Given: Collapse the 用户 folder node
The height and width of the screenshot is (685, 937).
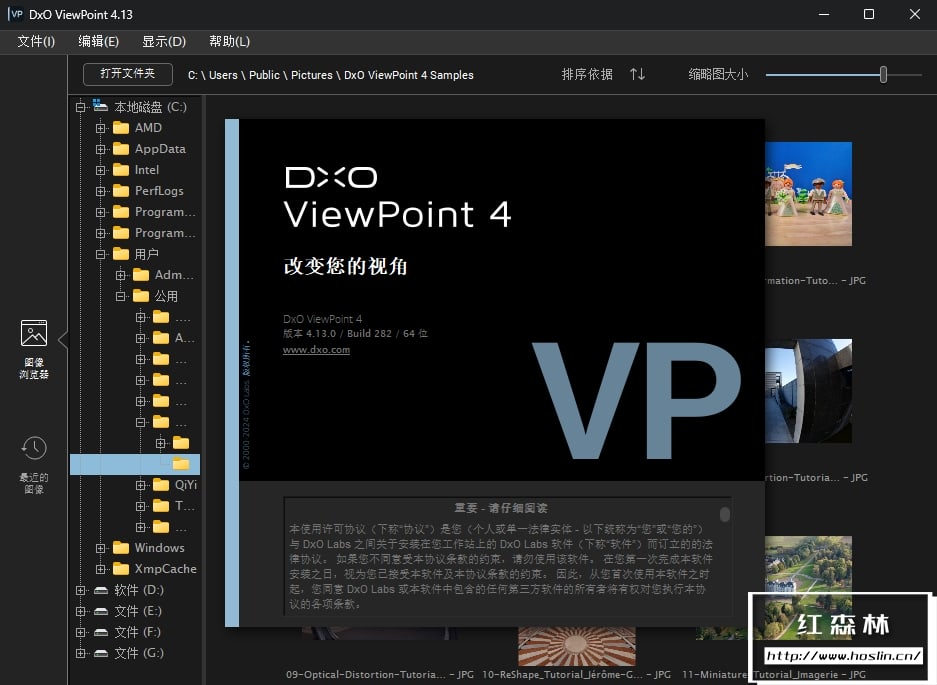Looking at the screenshot, I should tap(100, 254).
